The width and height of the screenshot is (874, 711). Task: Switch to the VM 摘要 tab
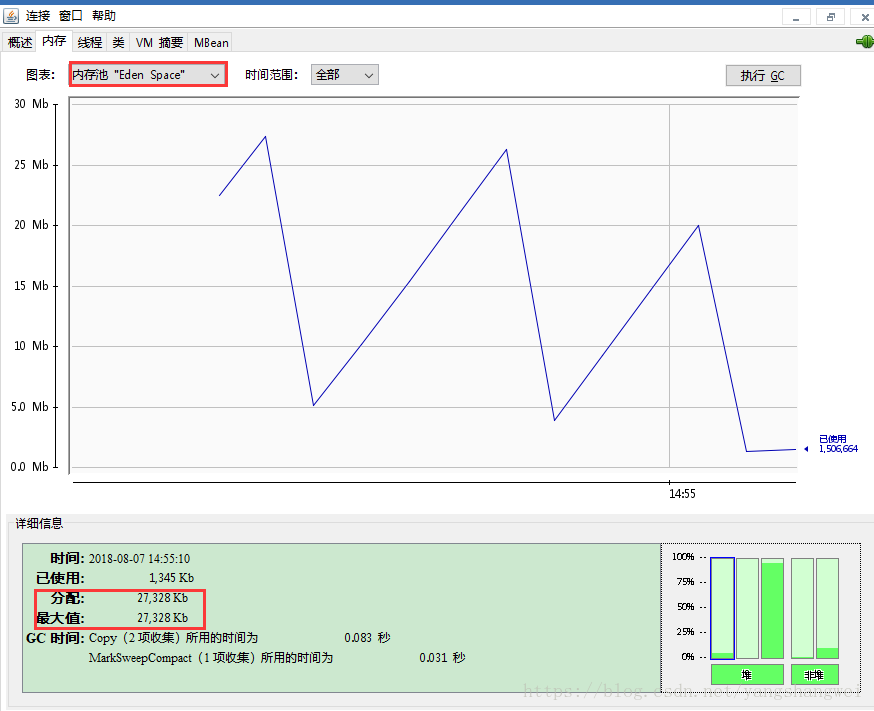[160, 42]
